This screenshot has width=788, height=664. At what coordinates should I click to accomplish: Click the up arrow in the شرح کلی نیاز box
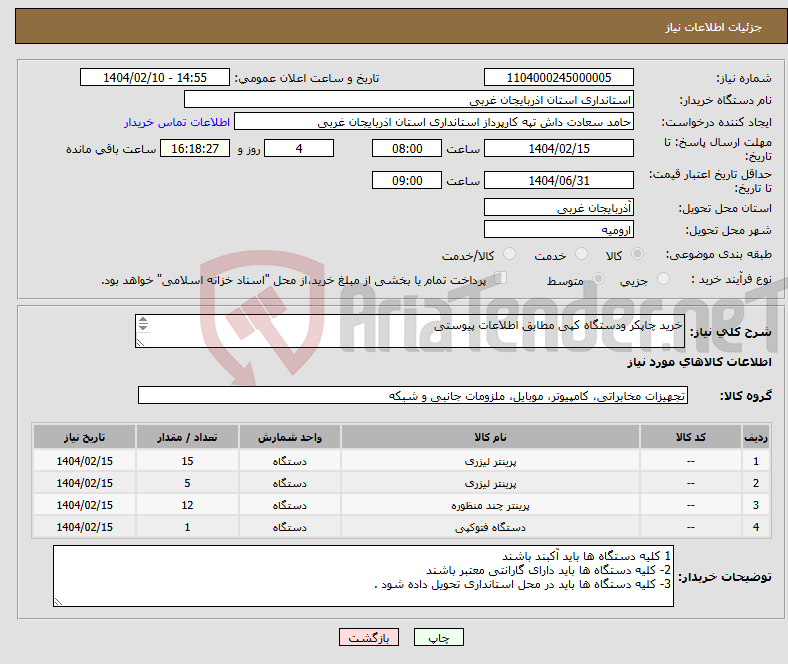click(142, 321)
